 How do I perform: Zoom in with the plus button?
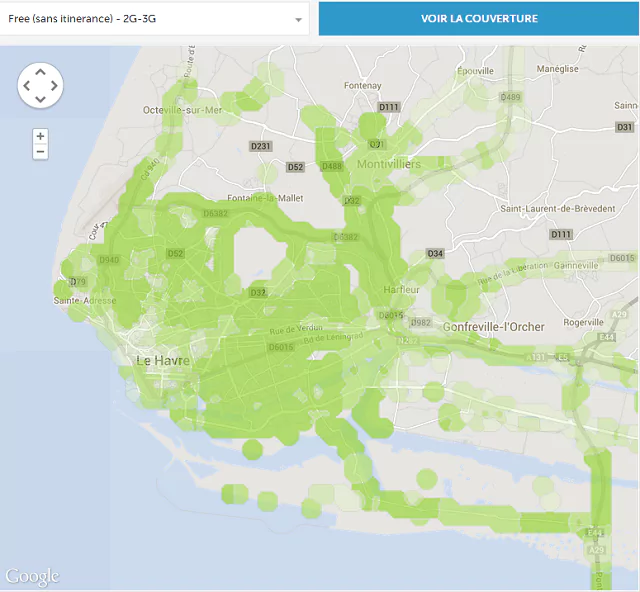(40, 136)
